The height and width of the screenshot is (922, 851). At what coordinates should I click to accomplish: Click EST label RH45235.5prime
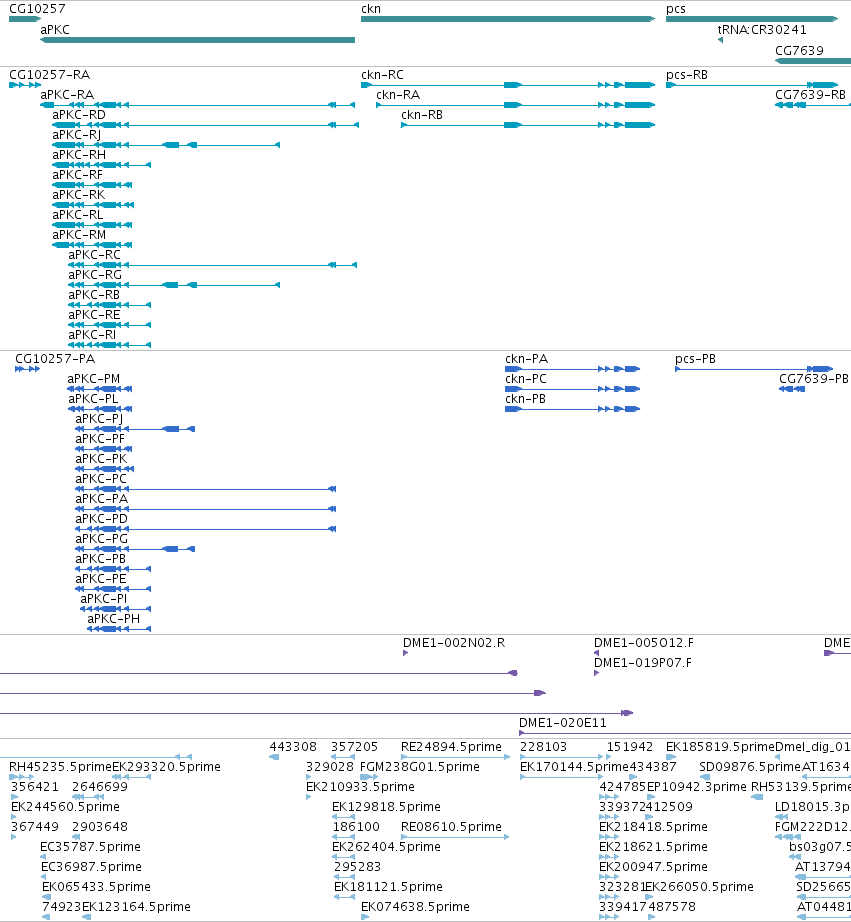[60, 767]
